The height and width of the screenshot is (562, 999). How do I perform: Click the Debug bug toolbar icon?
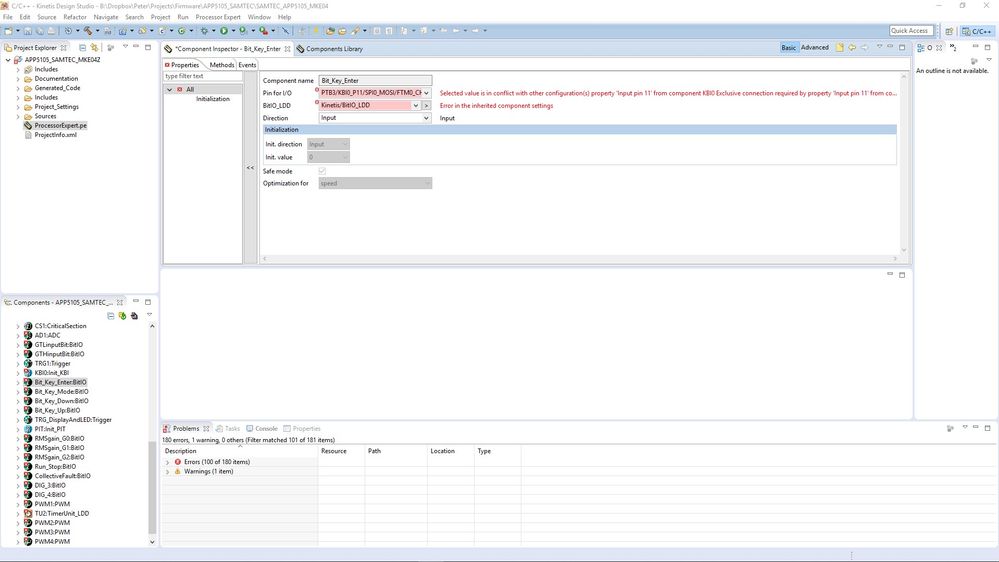(205, 31)
